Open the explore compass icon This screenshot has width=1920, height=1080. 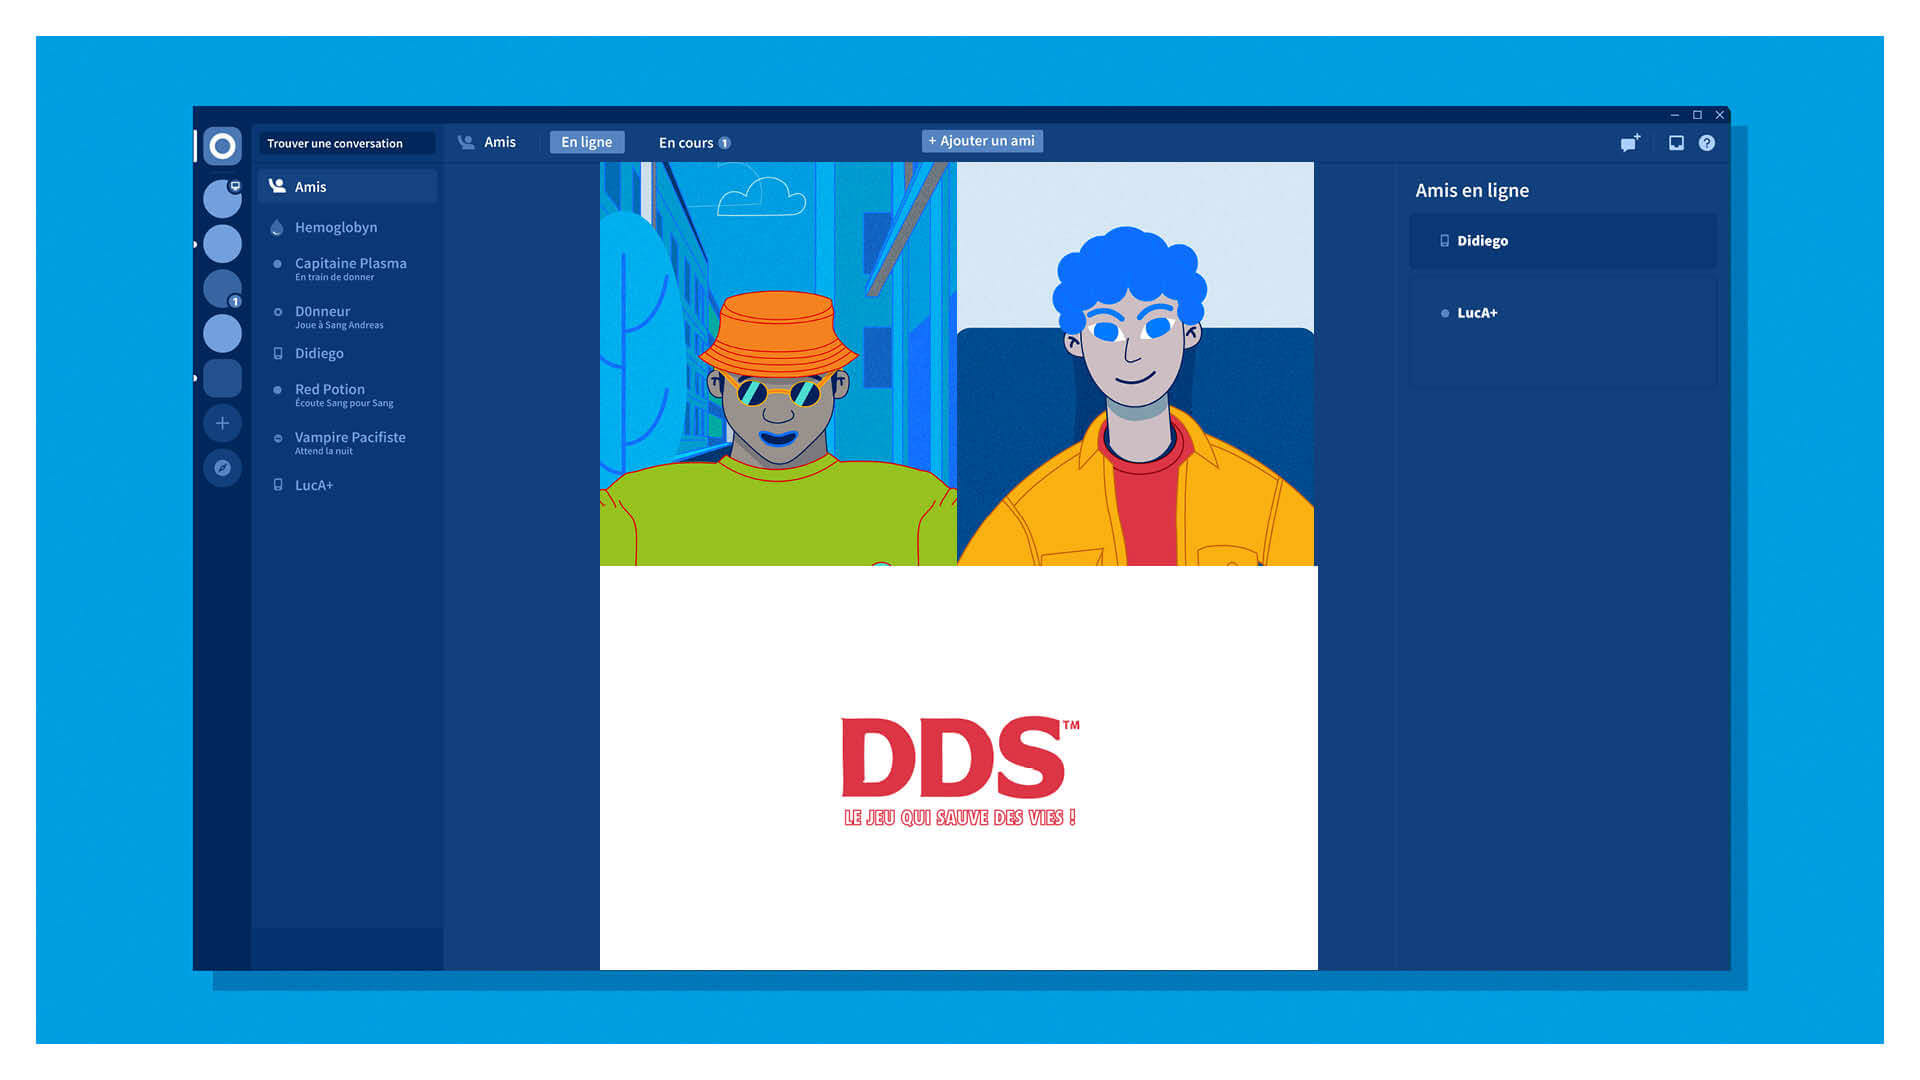[222, 468]
